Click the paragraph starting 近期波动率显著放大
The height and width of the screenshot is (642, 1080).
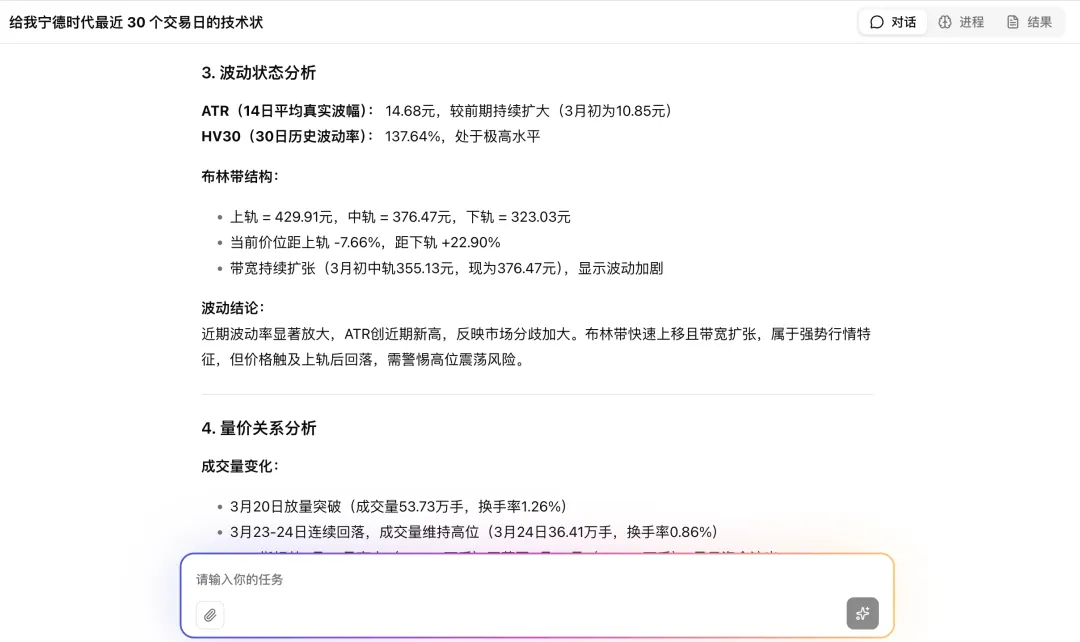[x=536, y=346]
